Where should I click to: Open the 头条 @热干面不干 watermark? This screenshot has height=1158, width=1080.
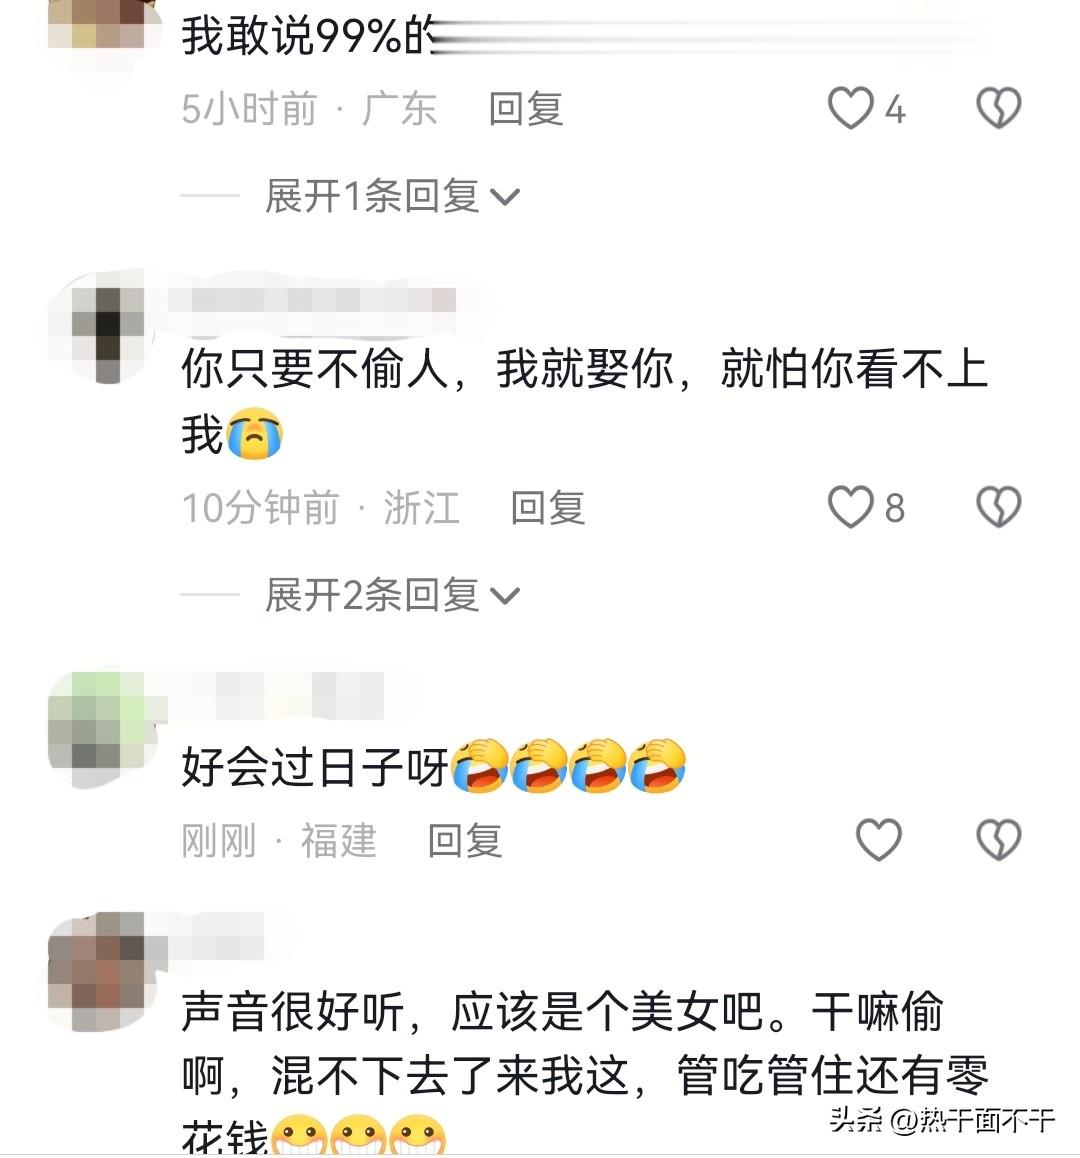coord(942,1121)
